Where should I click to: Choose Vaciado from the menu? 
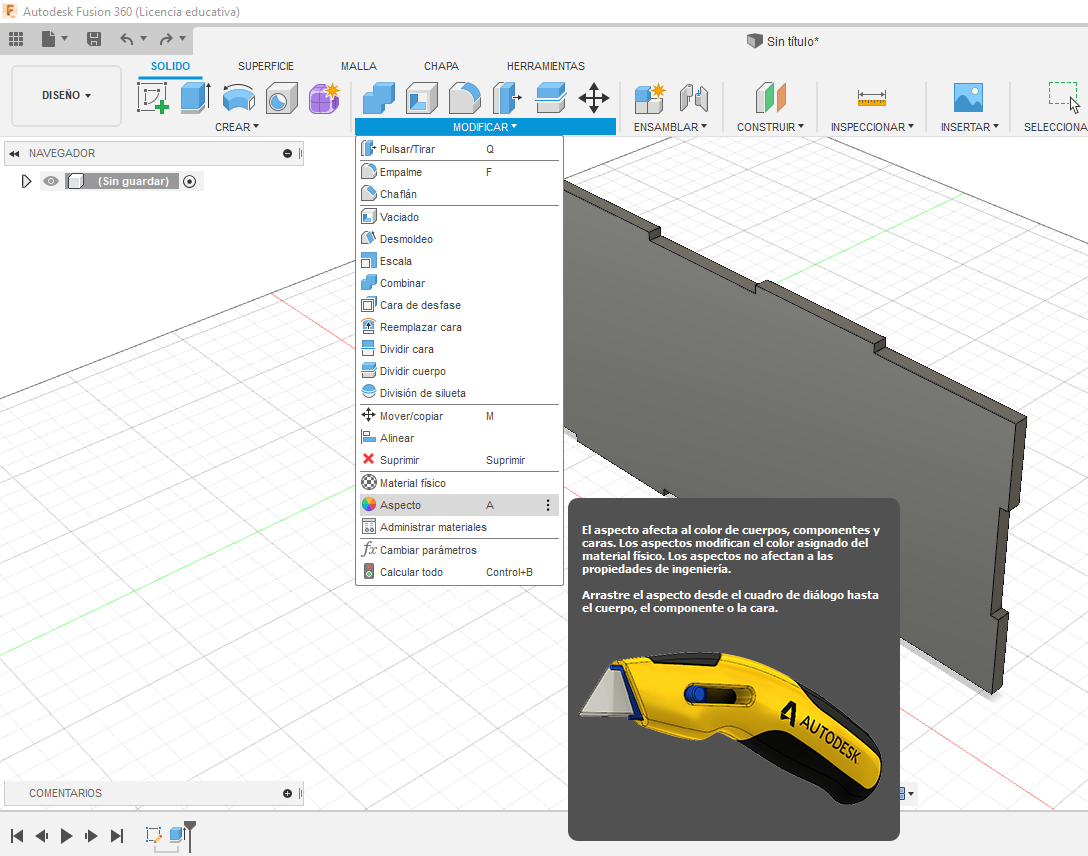click(x=459, y=217)
